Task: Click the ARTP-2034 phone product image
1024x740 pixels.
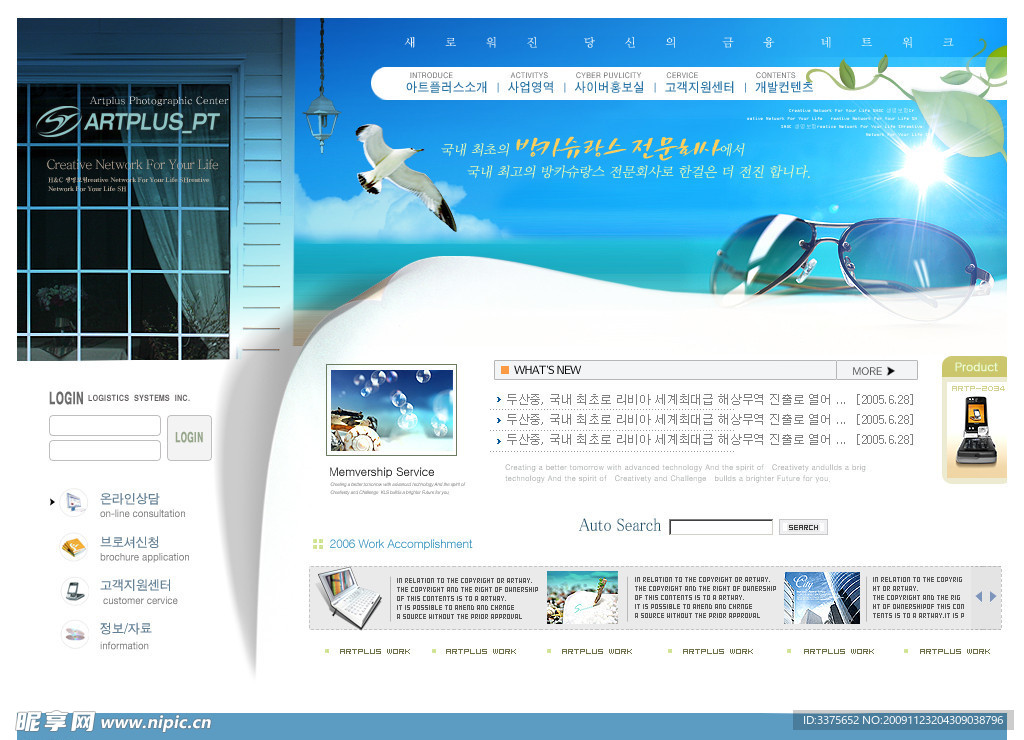Action: point(976,432)
